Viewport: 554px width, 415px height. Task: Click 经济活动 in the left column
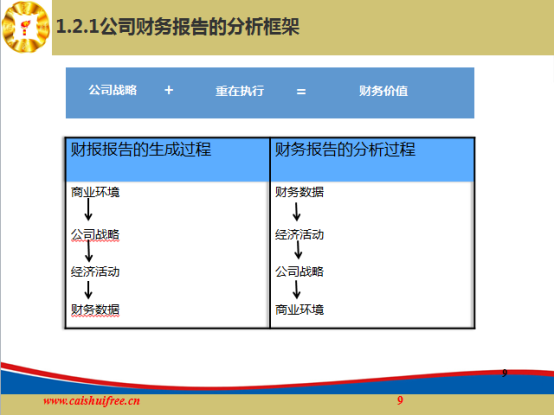pos(95,272)
